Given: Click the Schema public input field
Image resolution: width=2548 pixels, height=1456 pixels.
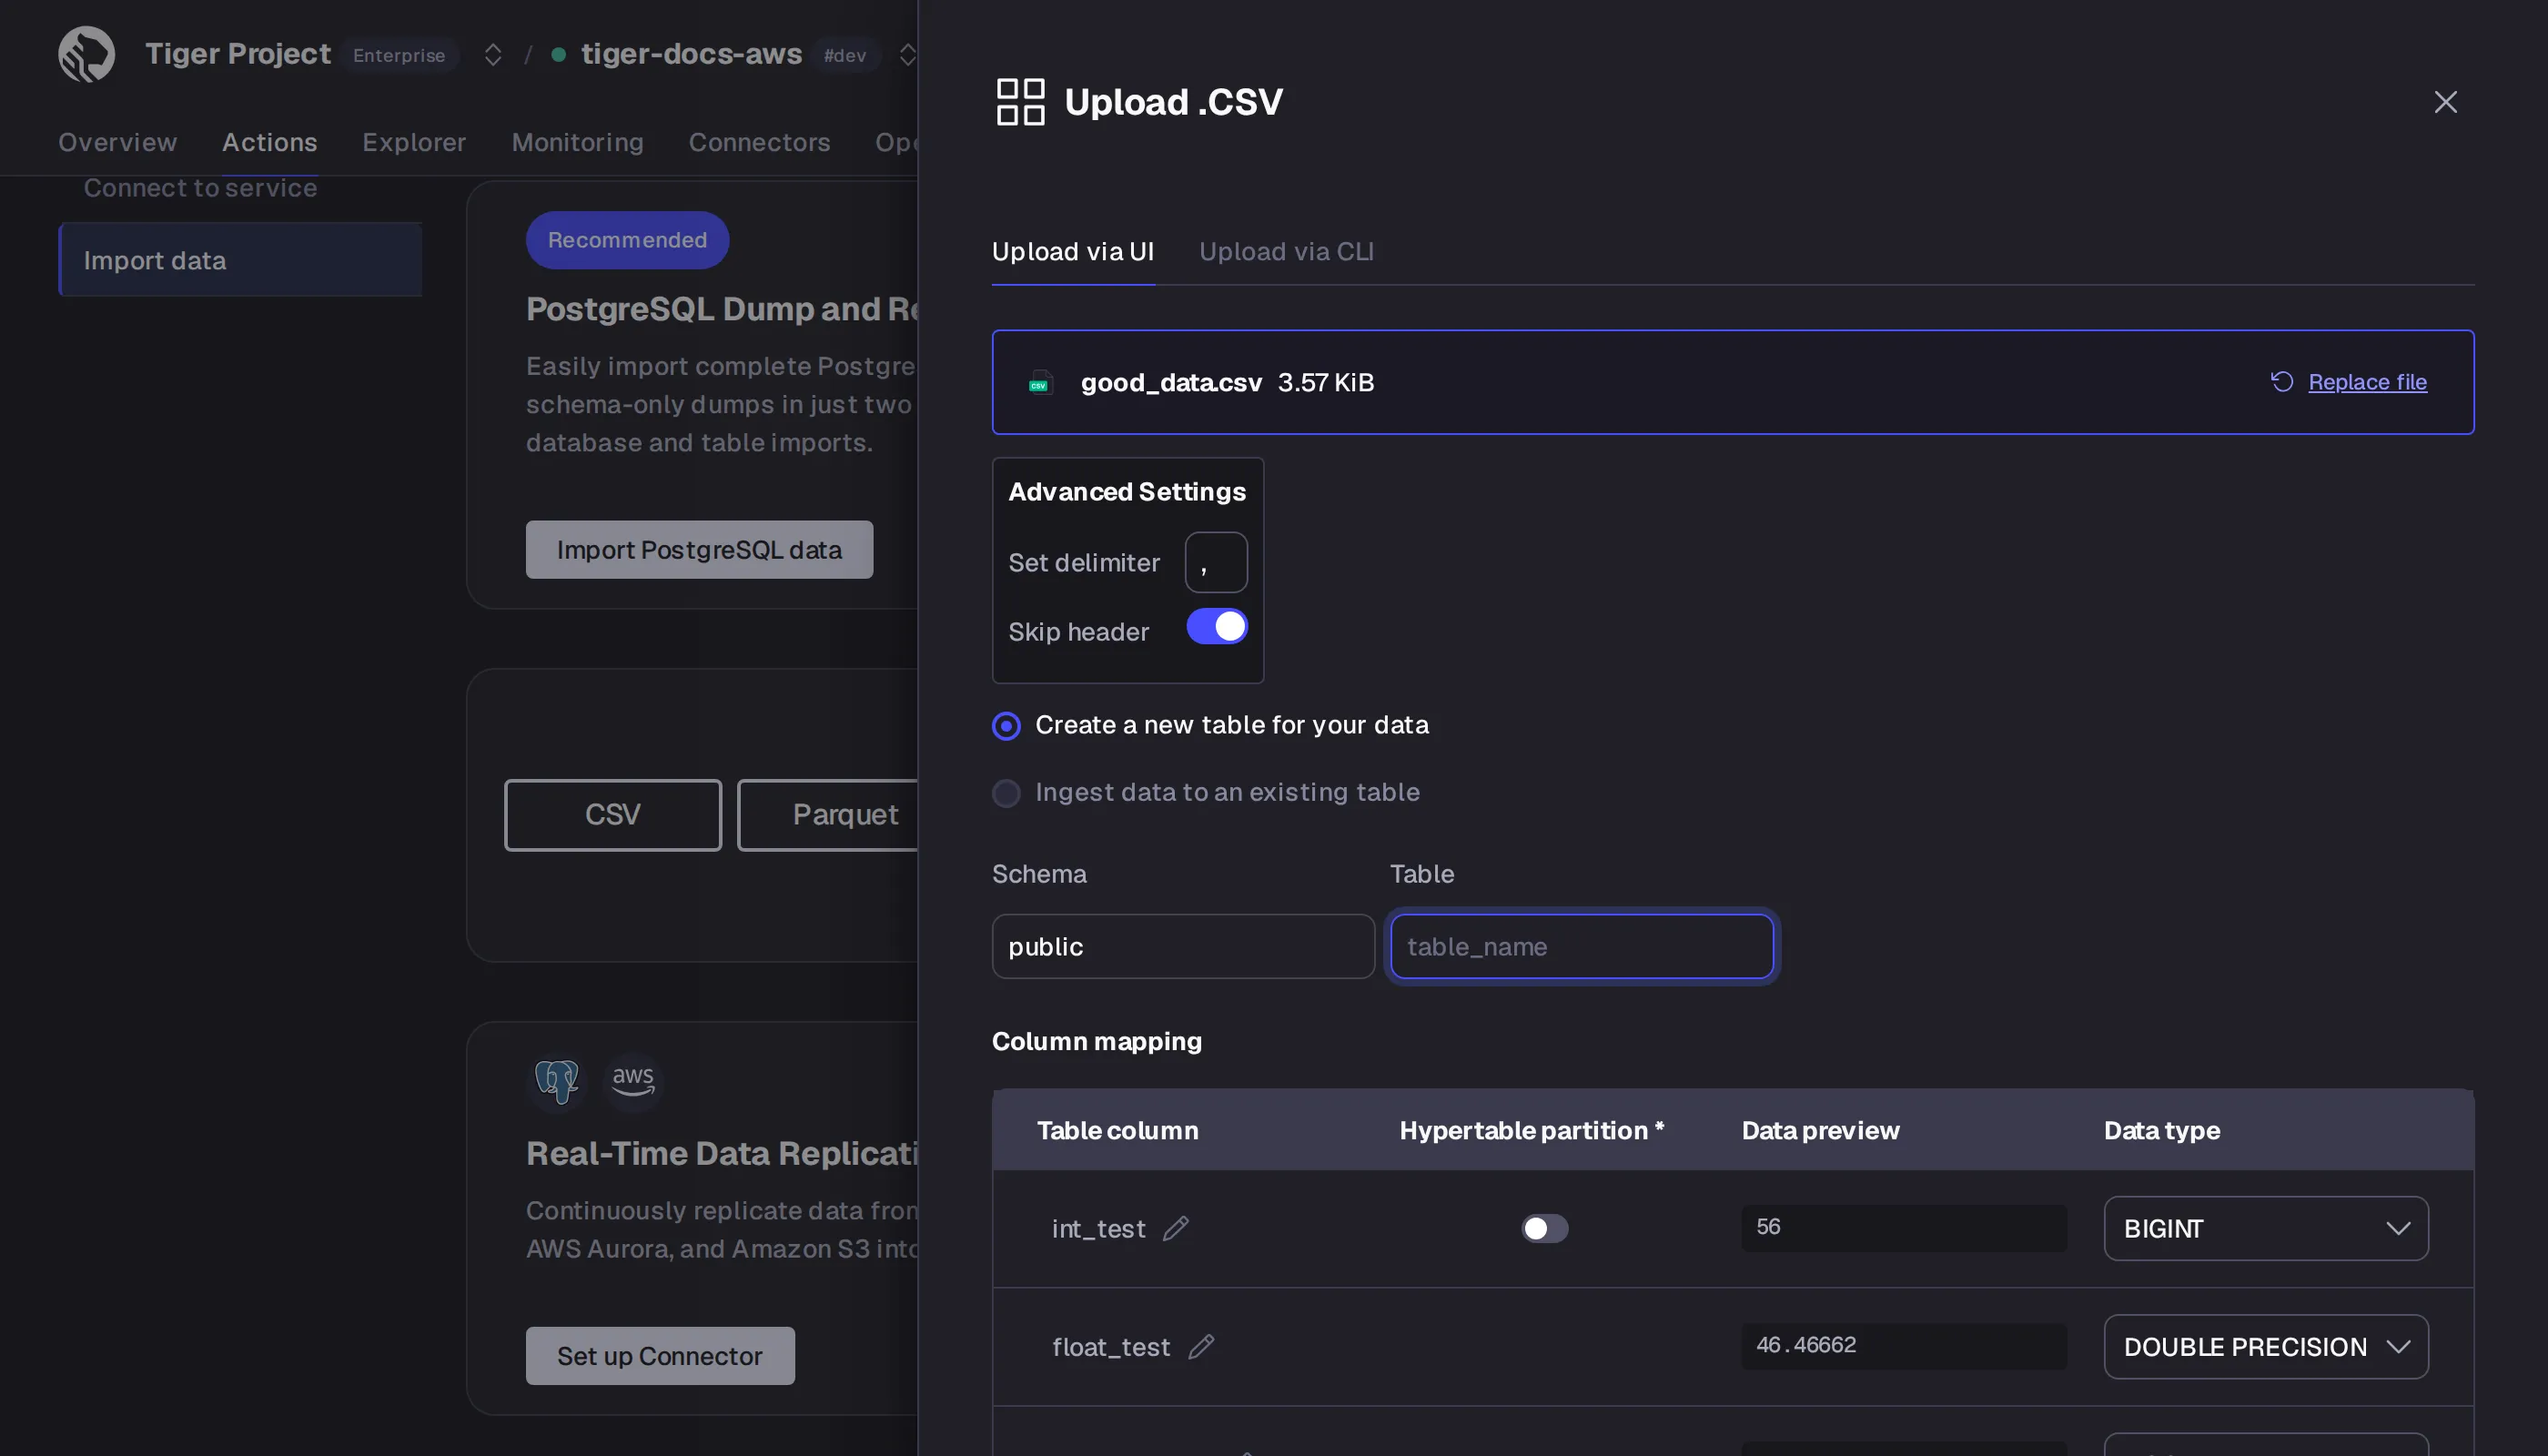Looking at the screenshot, I should [x=1183, y=946].
